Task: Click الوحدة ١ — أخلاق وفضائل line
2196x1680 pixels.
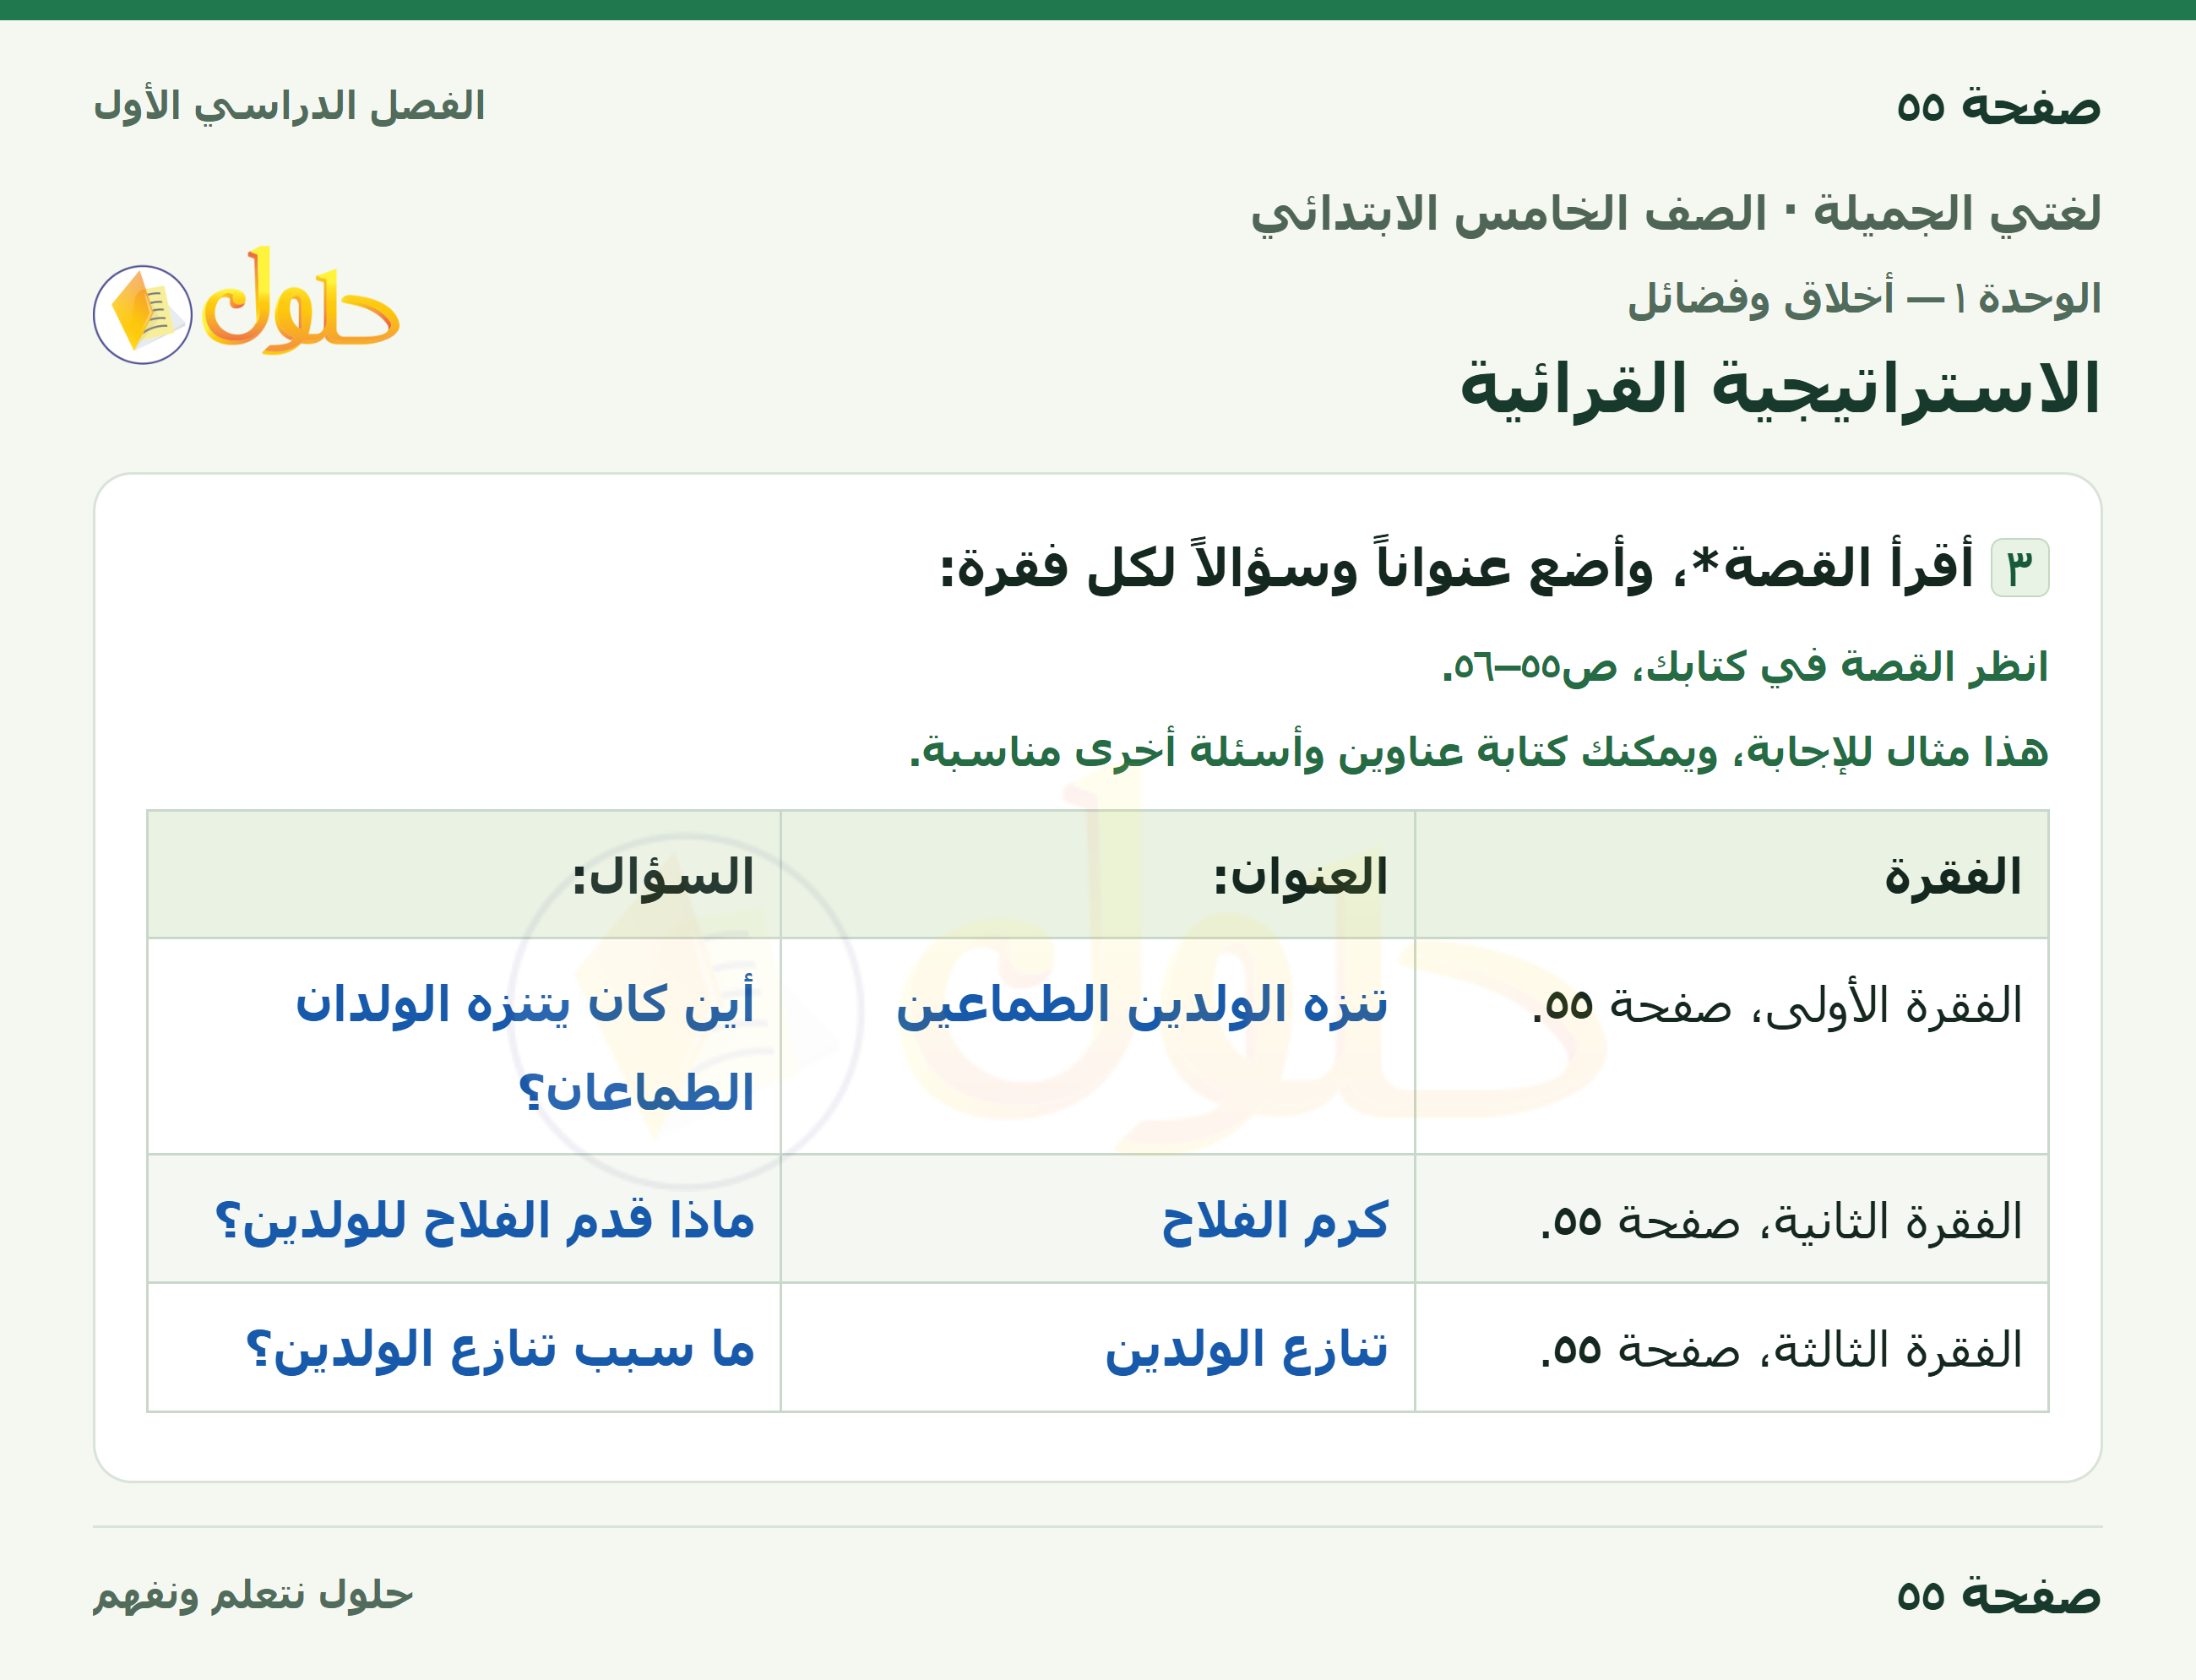Action: (1864, 298)
